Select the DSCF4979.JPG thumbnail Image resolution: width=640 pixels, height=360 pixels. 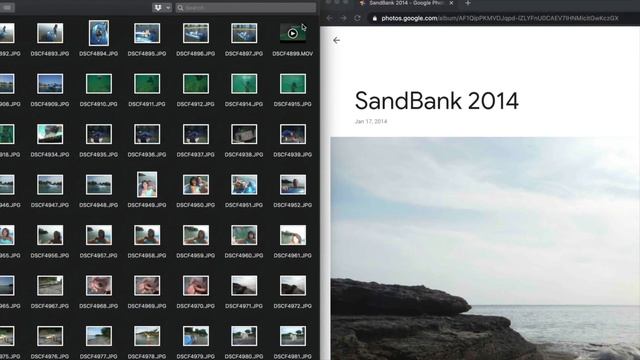coord(196,336)
